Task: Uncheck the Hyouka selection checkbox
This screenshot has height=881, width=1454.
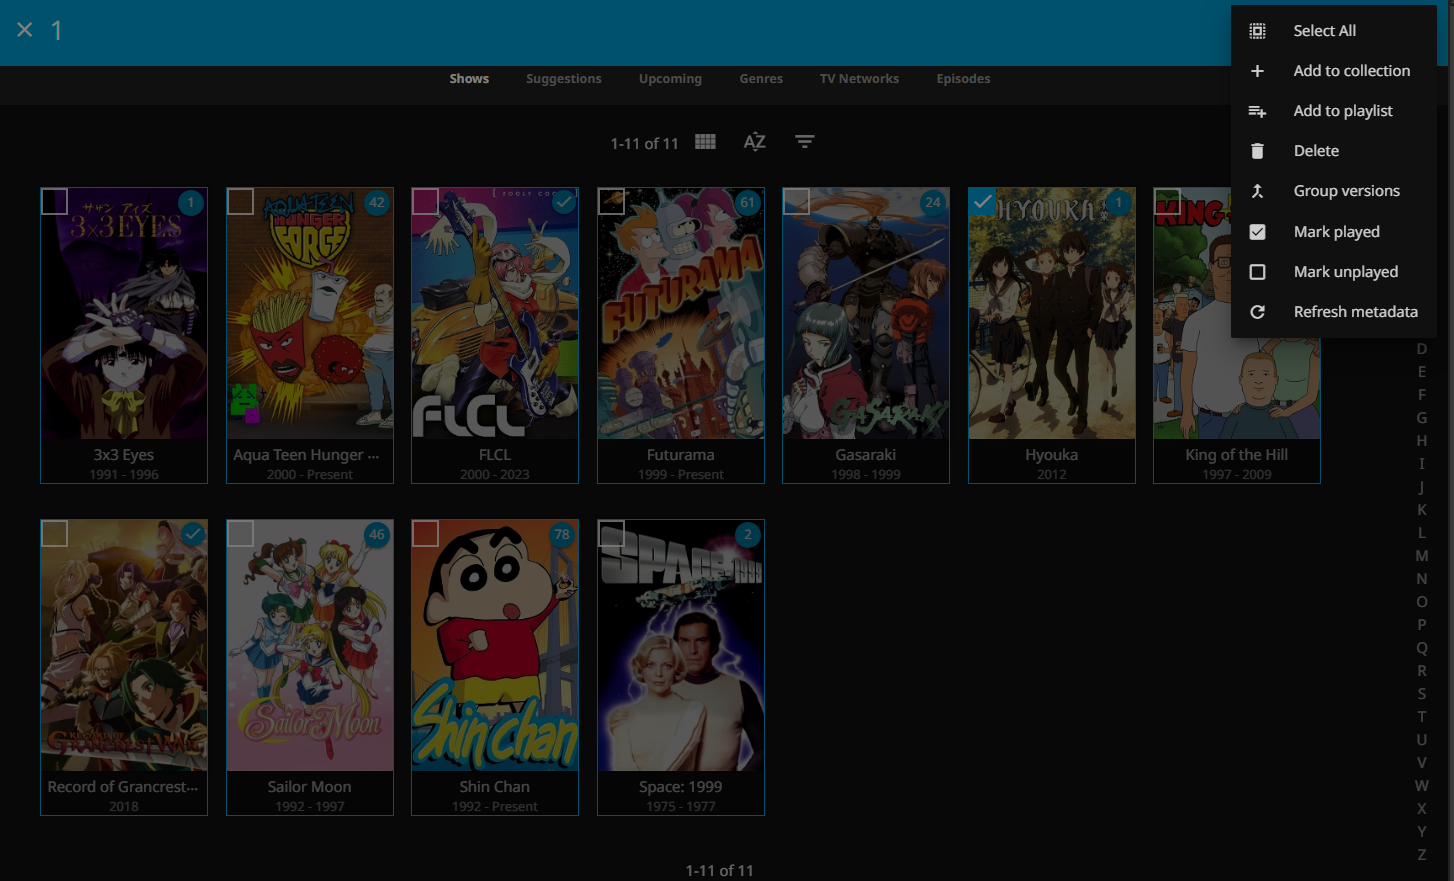Action: (982, 201)
